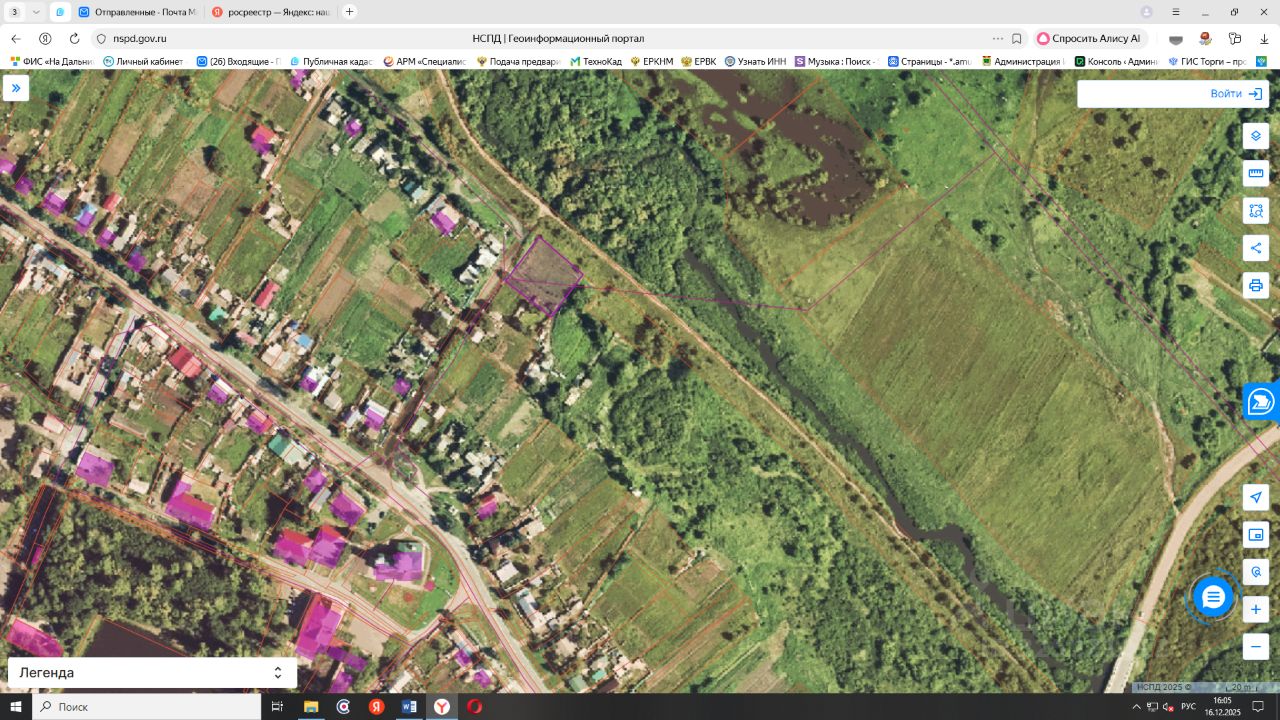Open the chat support bubble
This screenshot has height=720, width=1280.
[1213, 597]
